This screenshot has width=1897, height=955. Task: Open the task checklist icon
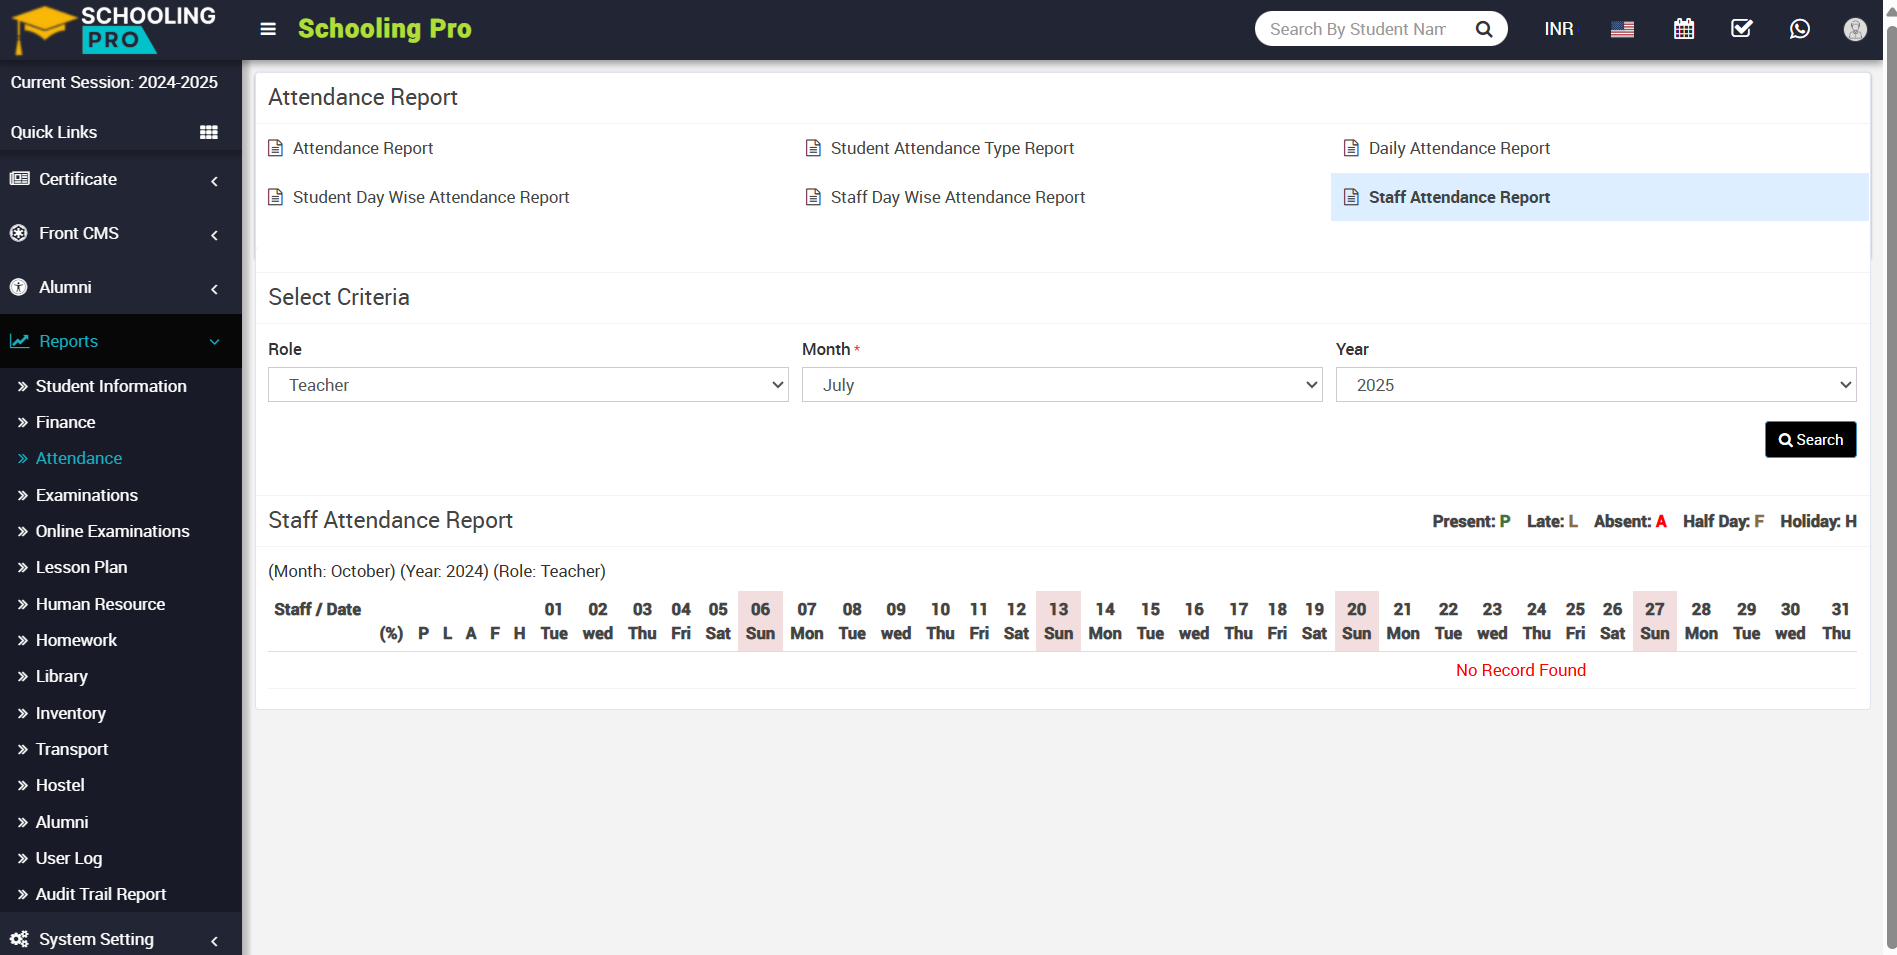pyautogui.click(x=1742, y=29)
